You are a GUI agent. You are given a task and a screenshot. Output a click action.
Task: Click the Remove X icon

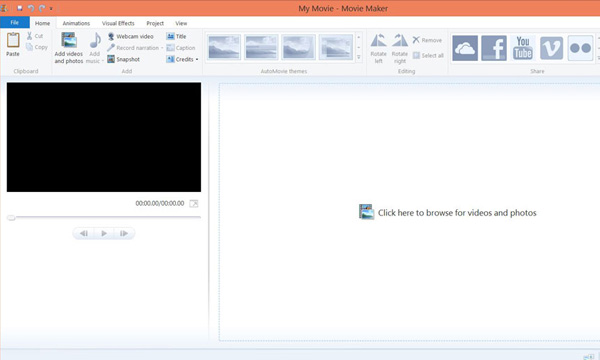coord(416,40)
